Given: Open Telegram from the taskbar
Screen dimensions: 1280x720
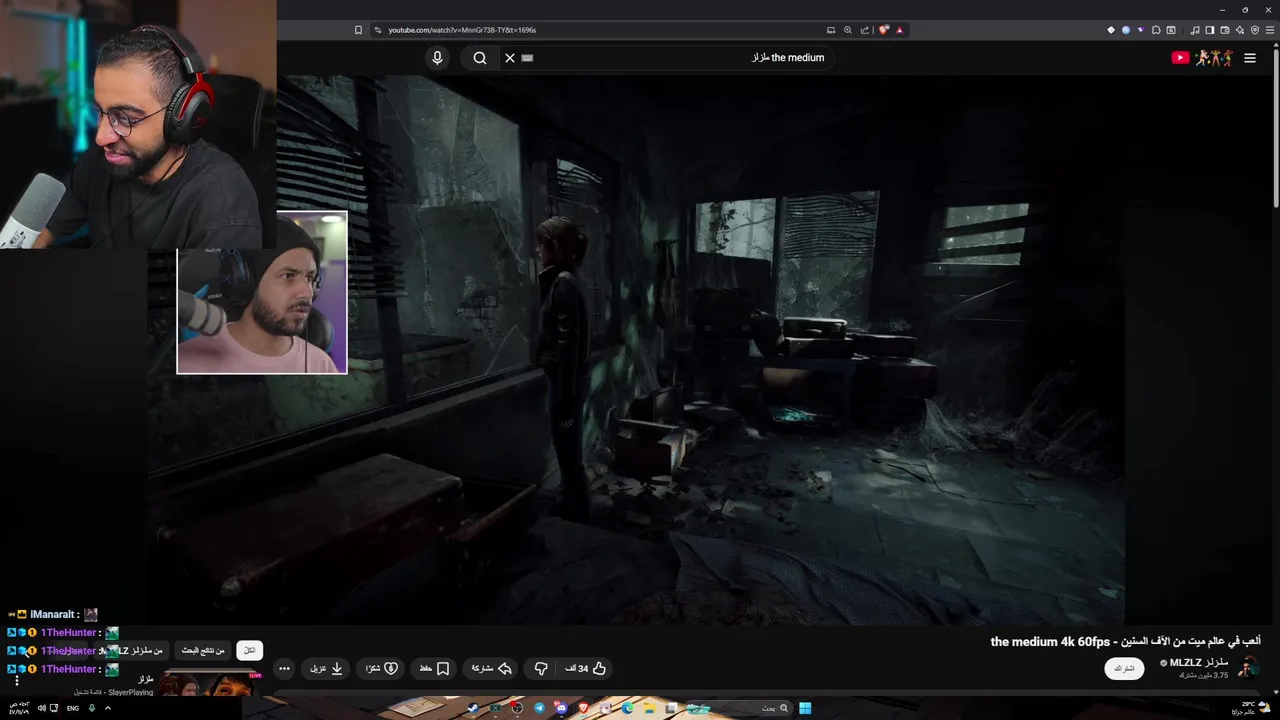Looking at the screenshot, I should tap(539, 708).
